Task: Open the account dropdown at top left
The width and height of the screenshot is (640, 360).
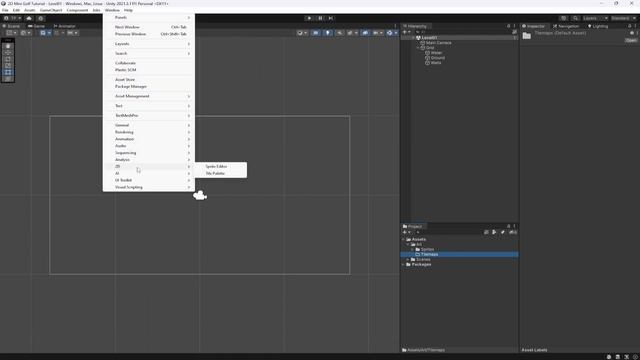Action: pyautogui.click(x=12, y=18)
